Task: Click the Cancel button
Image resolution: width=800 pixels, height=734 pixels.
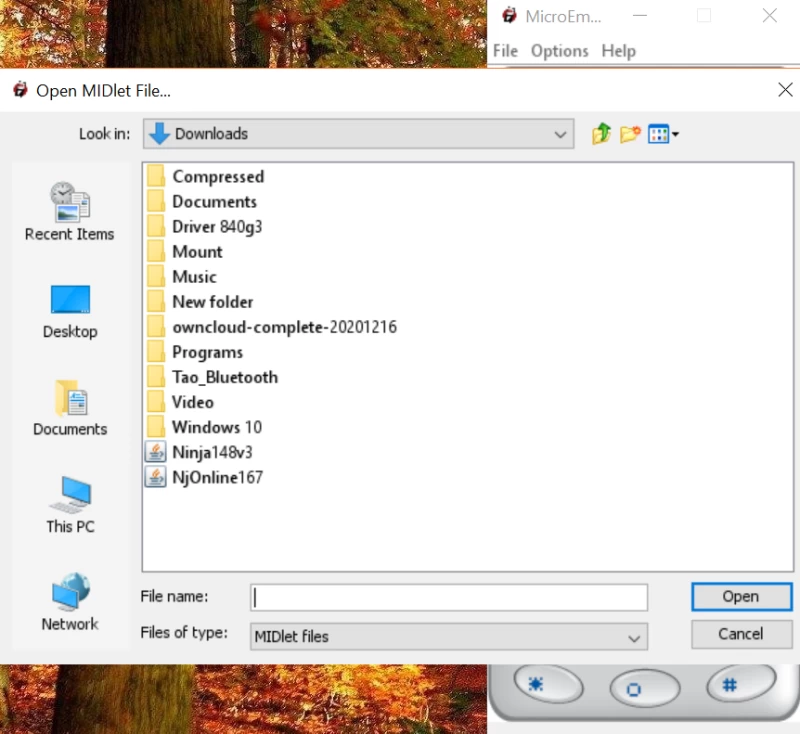Action: [740, 634]
